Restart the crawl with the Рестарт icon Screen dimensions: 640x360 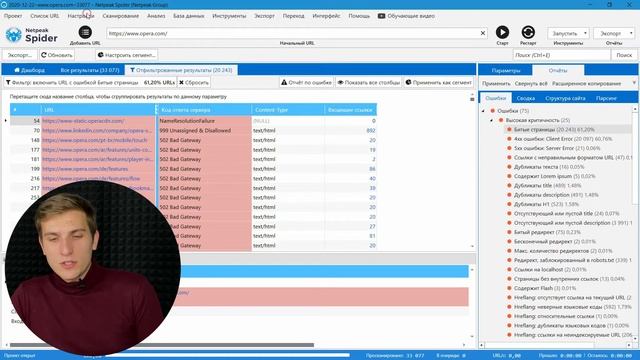point(528,32)
